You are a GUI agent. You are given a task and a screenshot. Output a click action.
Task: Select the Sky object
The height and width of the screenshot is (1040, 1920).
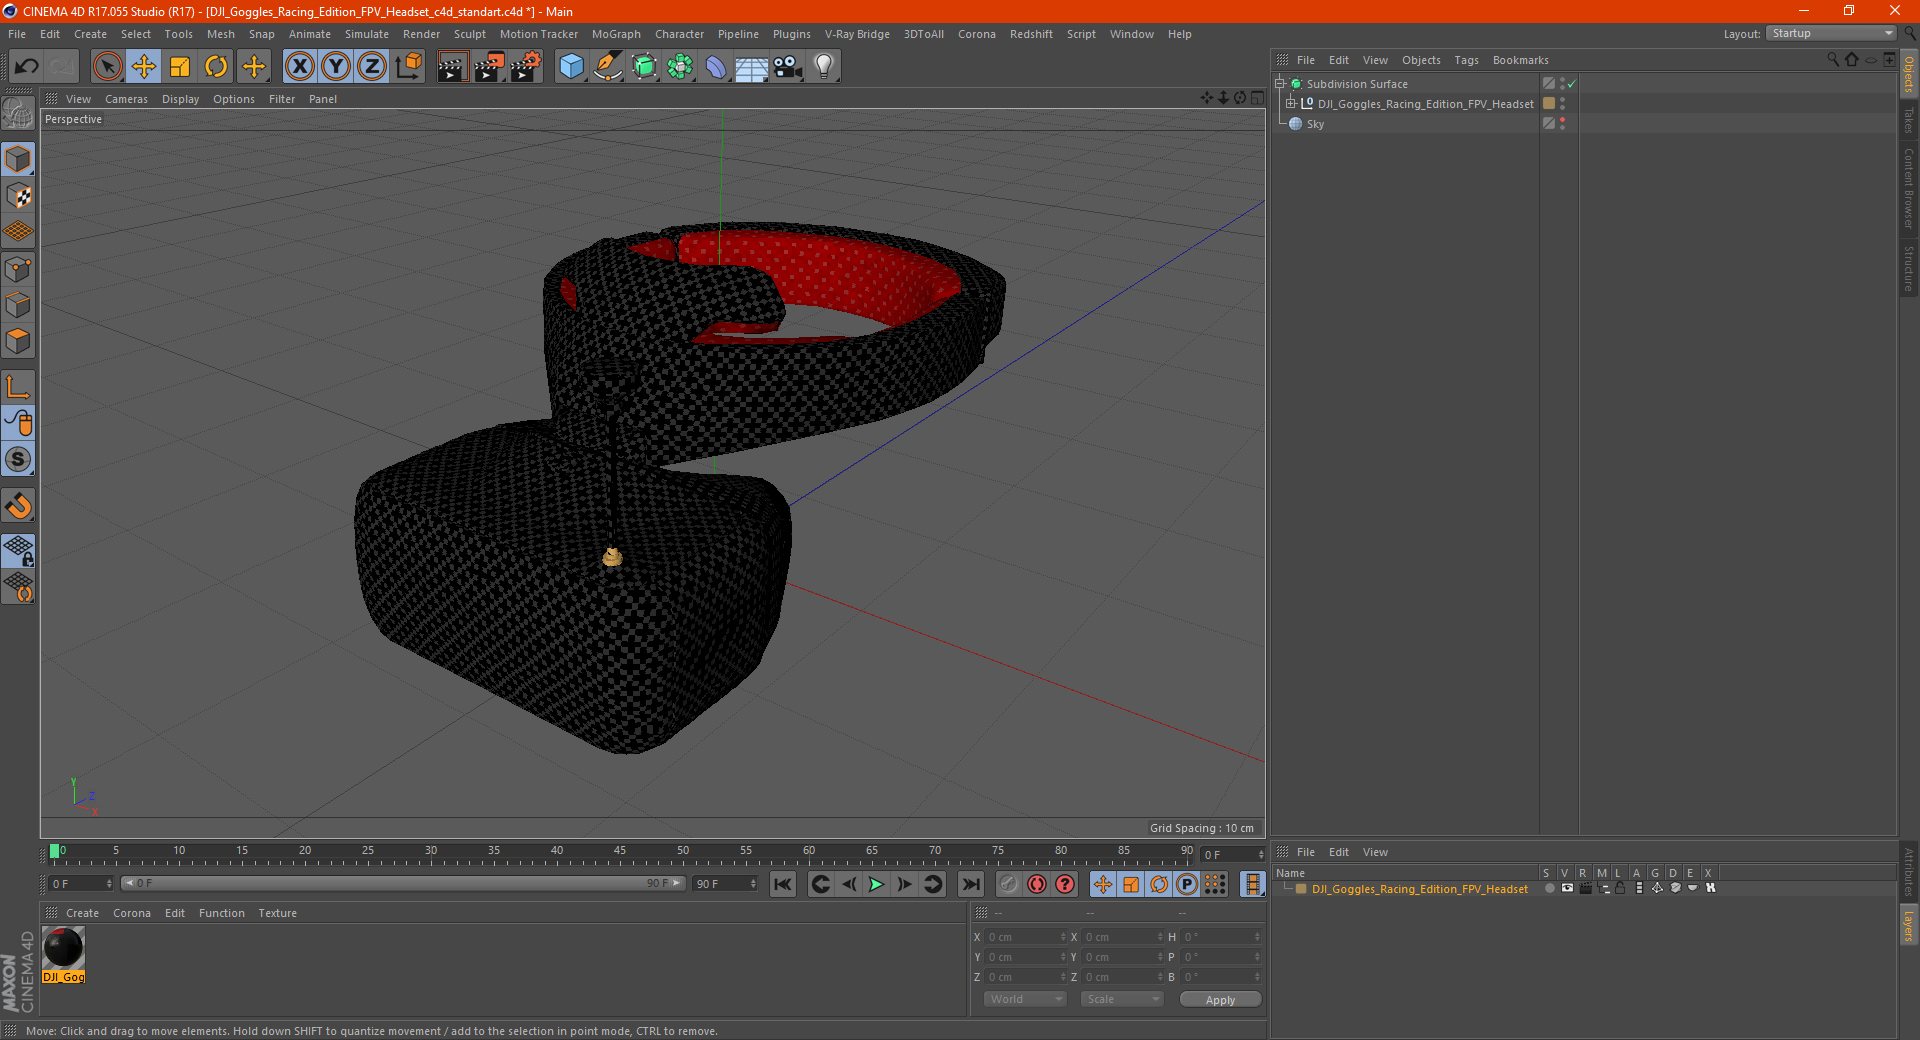pyautogui.click(x=1315, y=124)
